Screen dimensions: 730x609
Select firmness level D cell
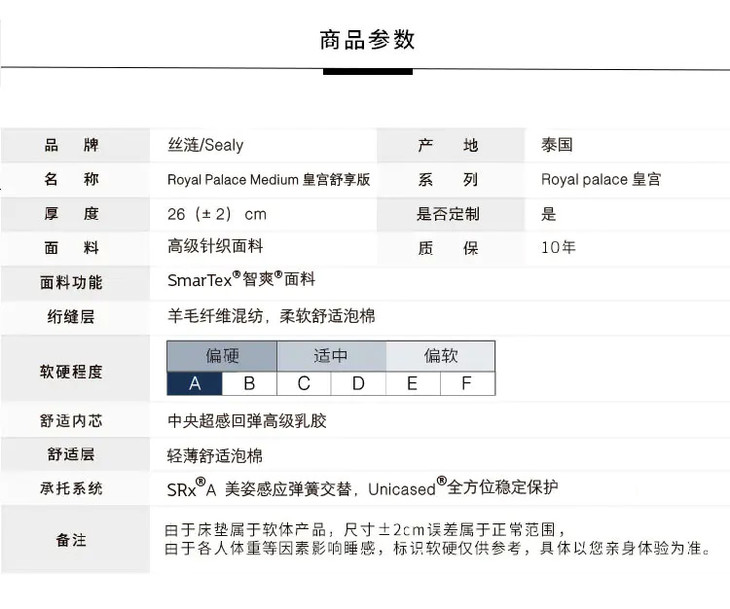358,383
